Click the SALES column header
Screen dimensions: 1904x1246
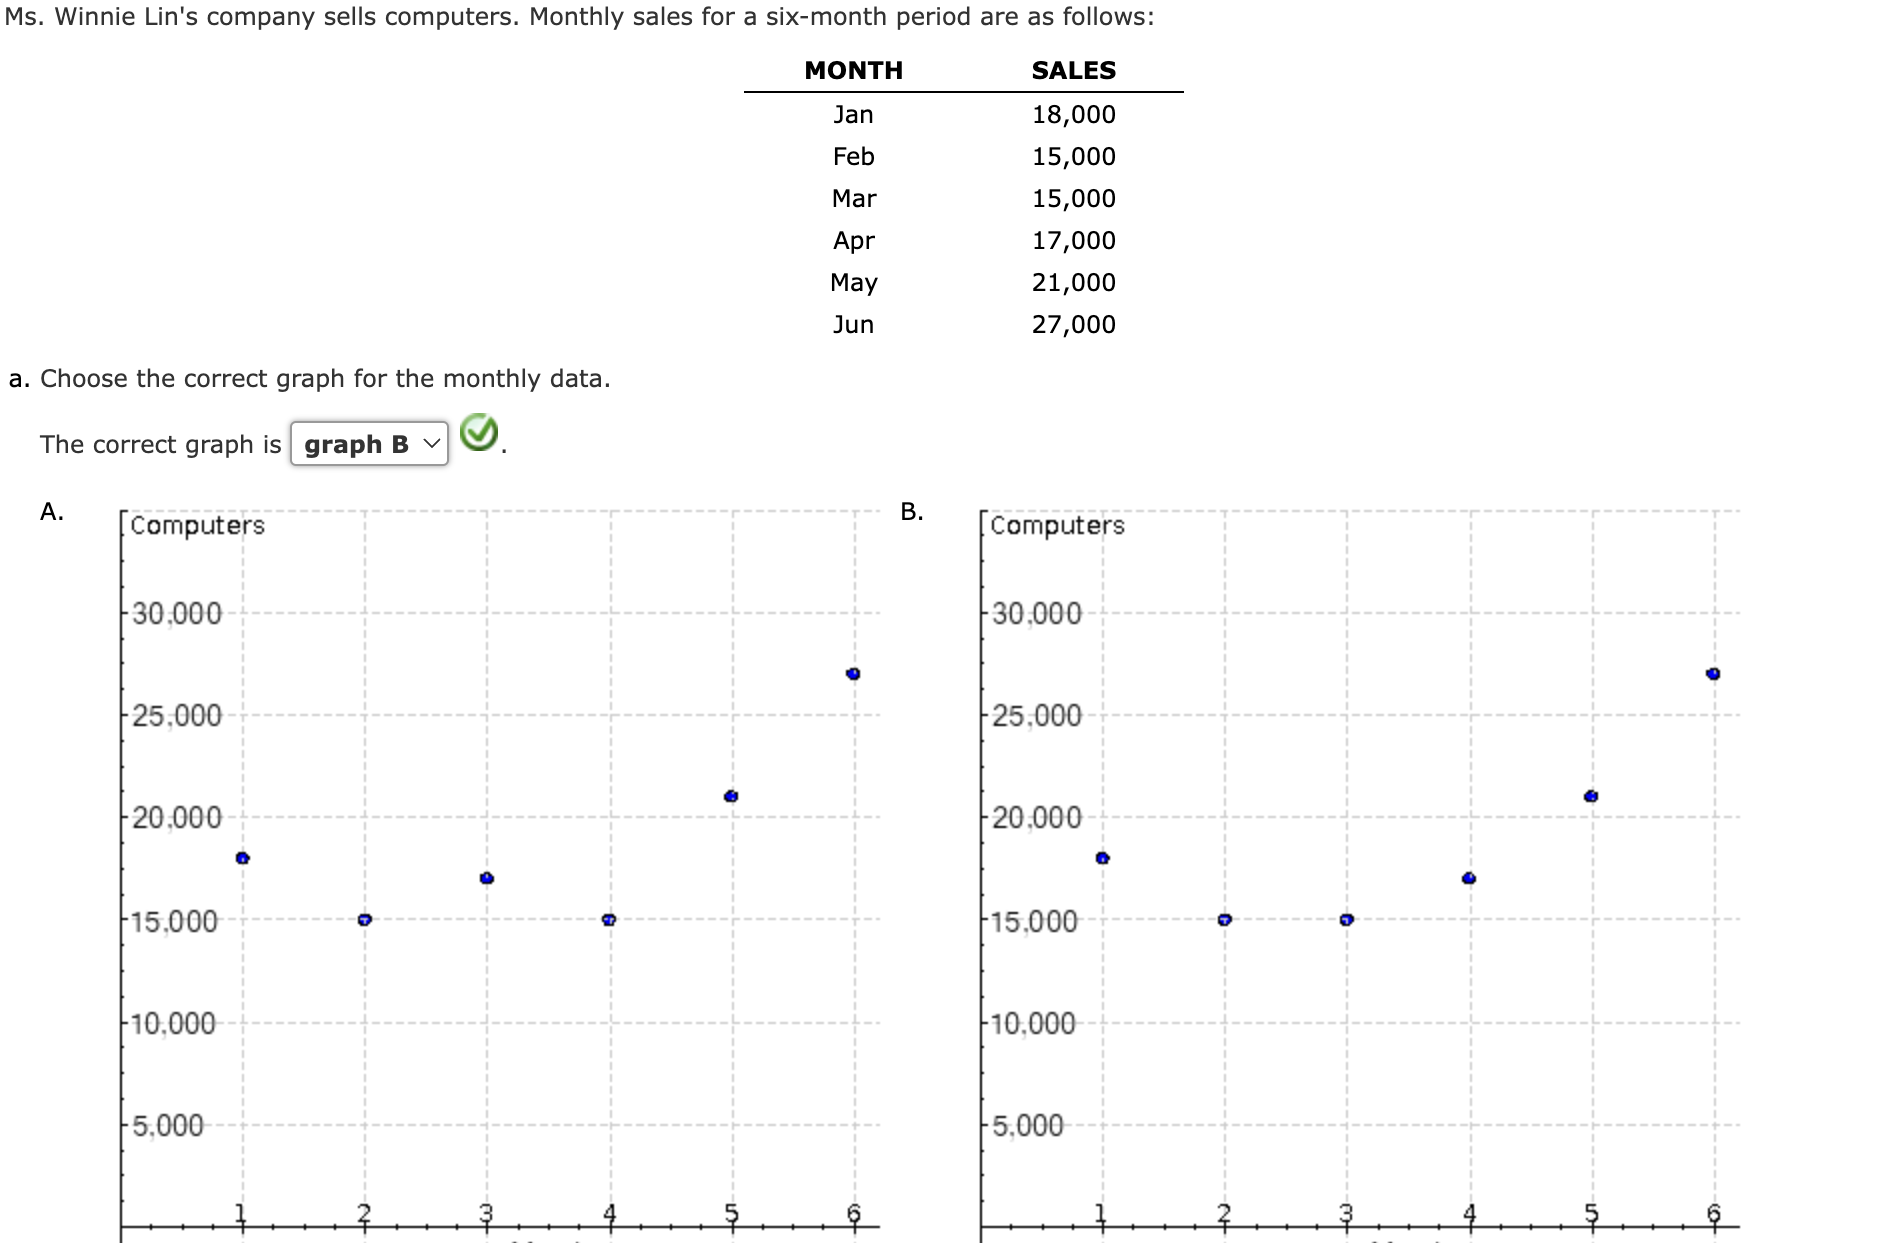click(1073, 70)
